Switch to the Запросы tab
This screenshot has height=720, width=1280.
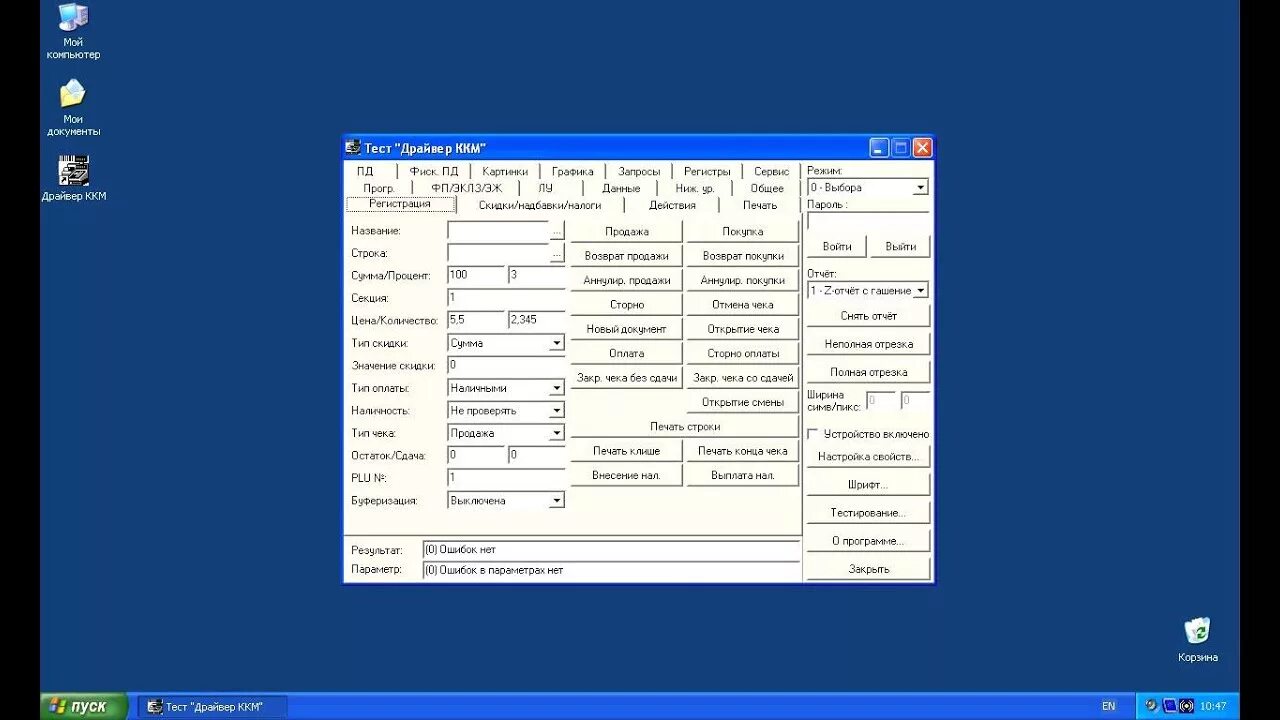pos(639,171)
